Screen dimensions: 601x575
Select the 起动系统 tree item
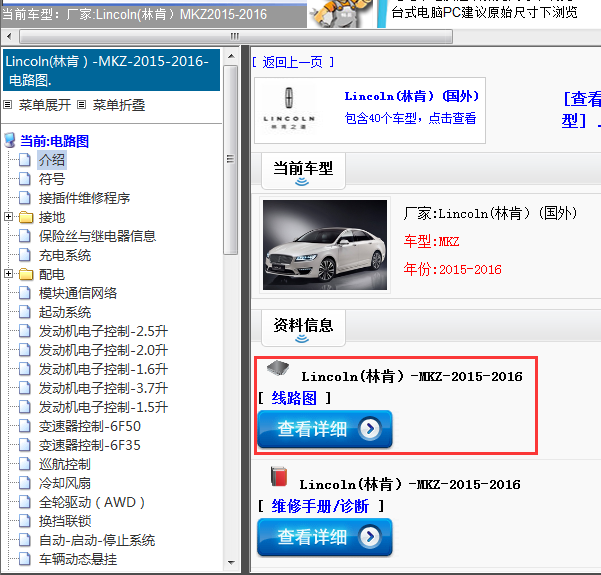pos(65,312)
